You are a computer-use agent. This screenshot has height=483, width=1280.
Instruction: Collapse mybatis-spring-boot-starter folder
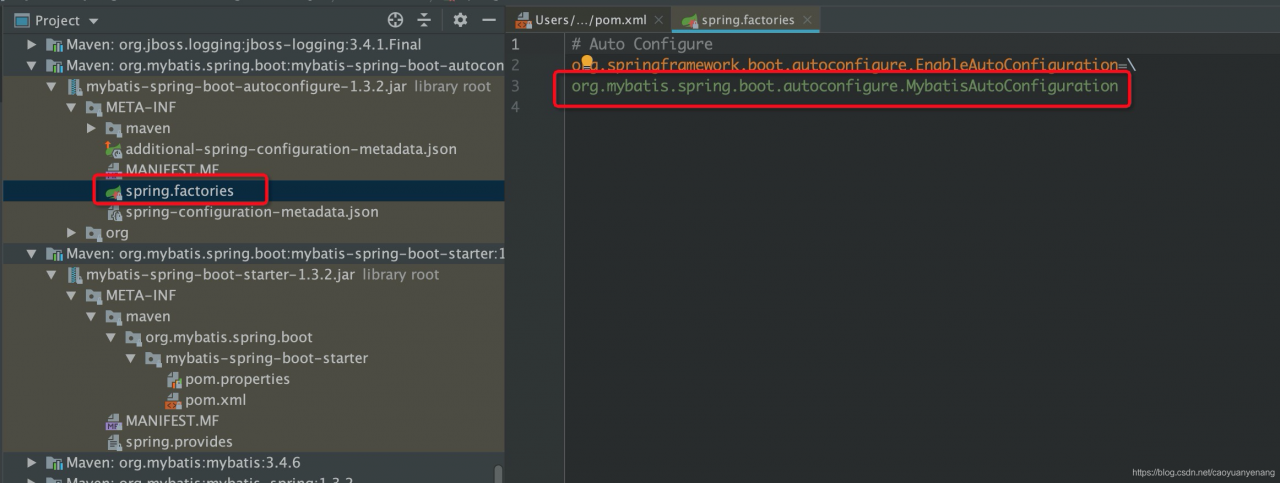pyautogui.click(x=132, y=358)
